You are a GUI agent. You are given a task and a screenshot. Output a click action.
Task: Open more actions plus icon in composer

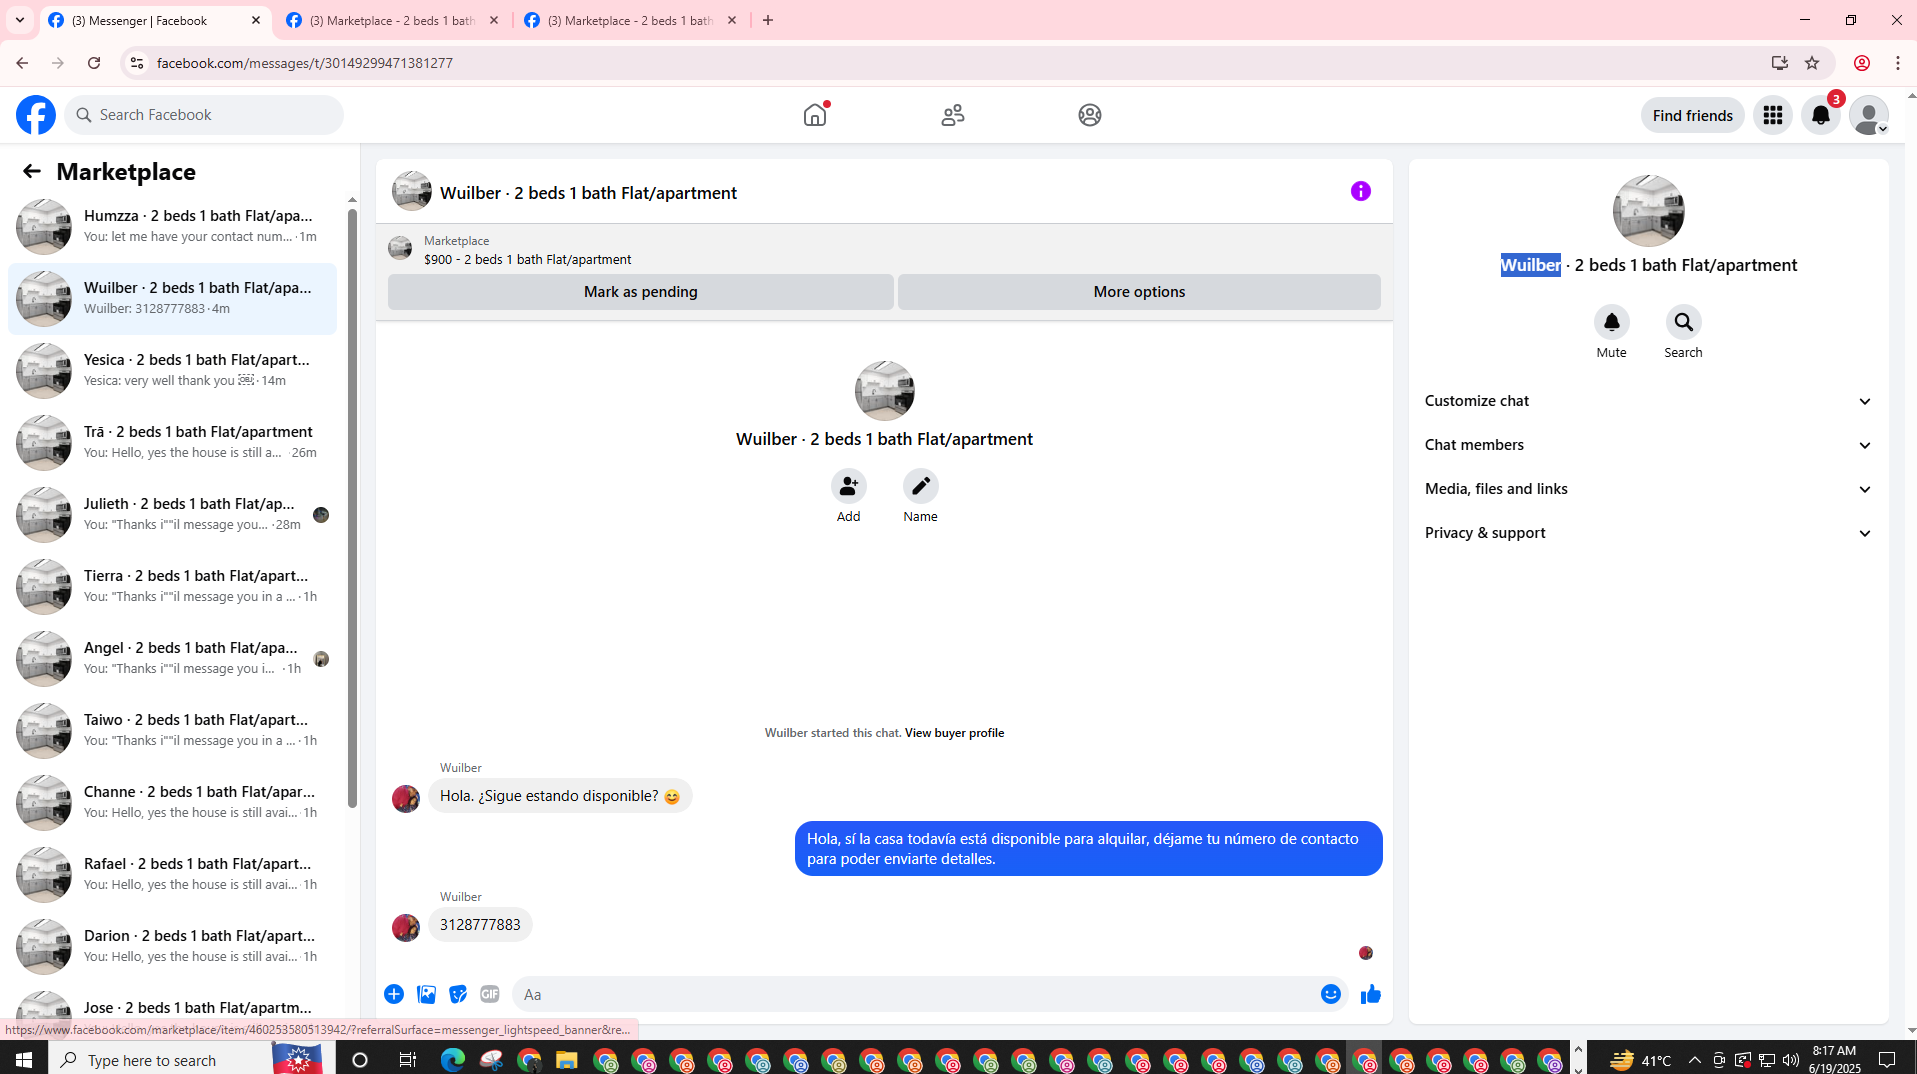(394, 994)
